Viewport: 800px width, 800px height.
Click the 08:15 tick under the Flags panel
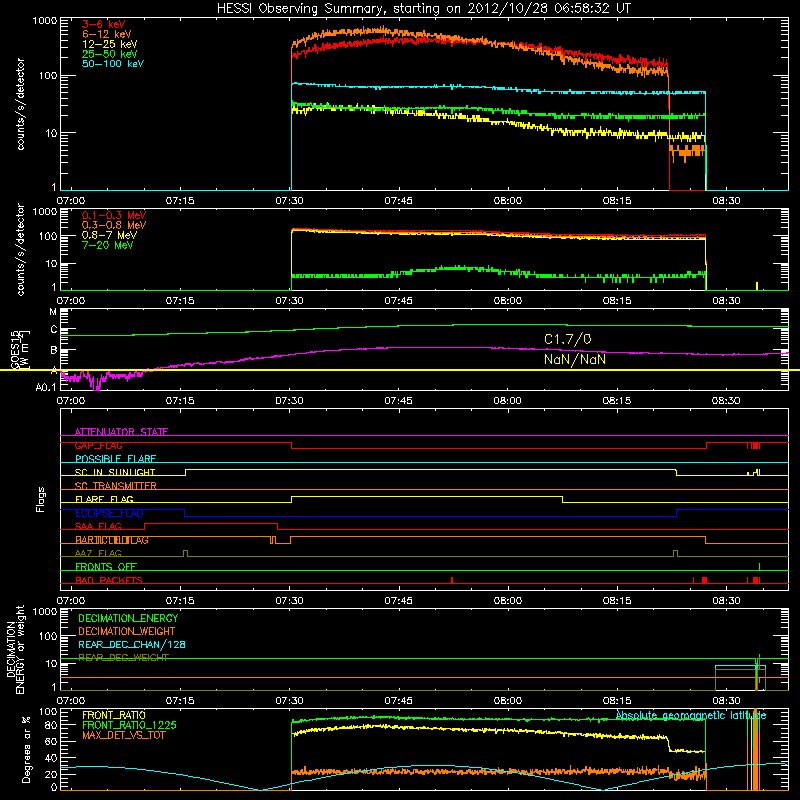[617, 601]
